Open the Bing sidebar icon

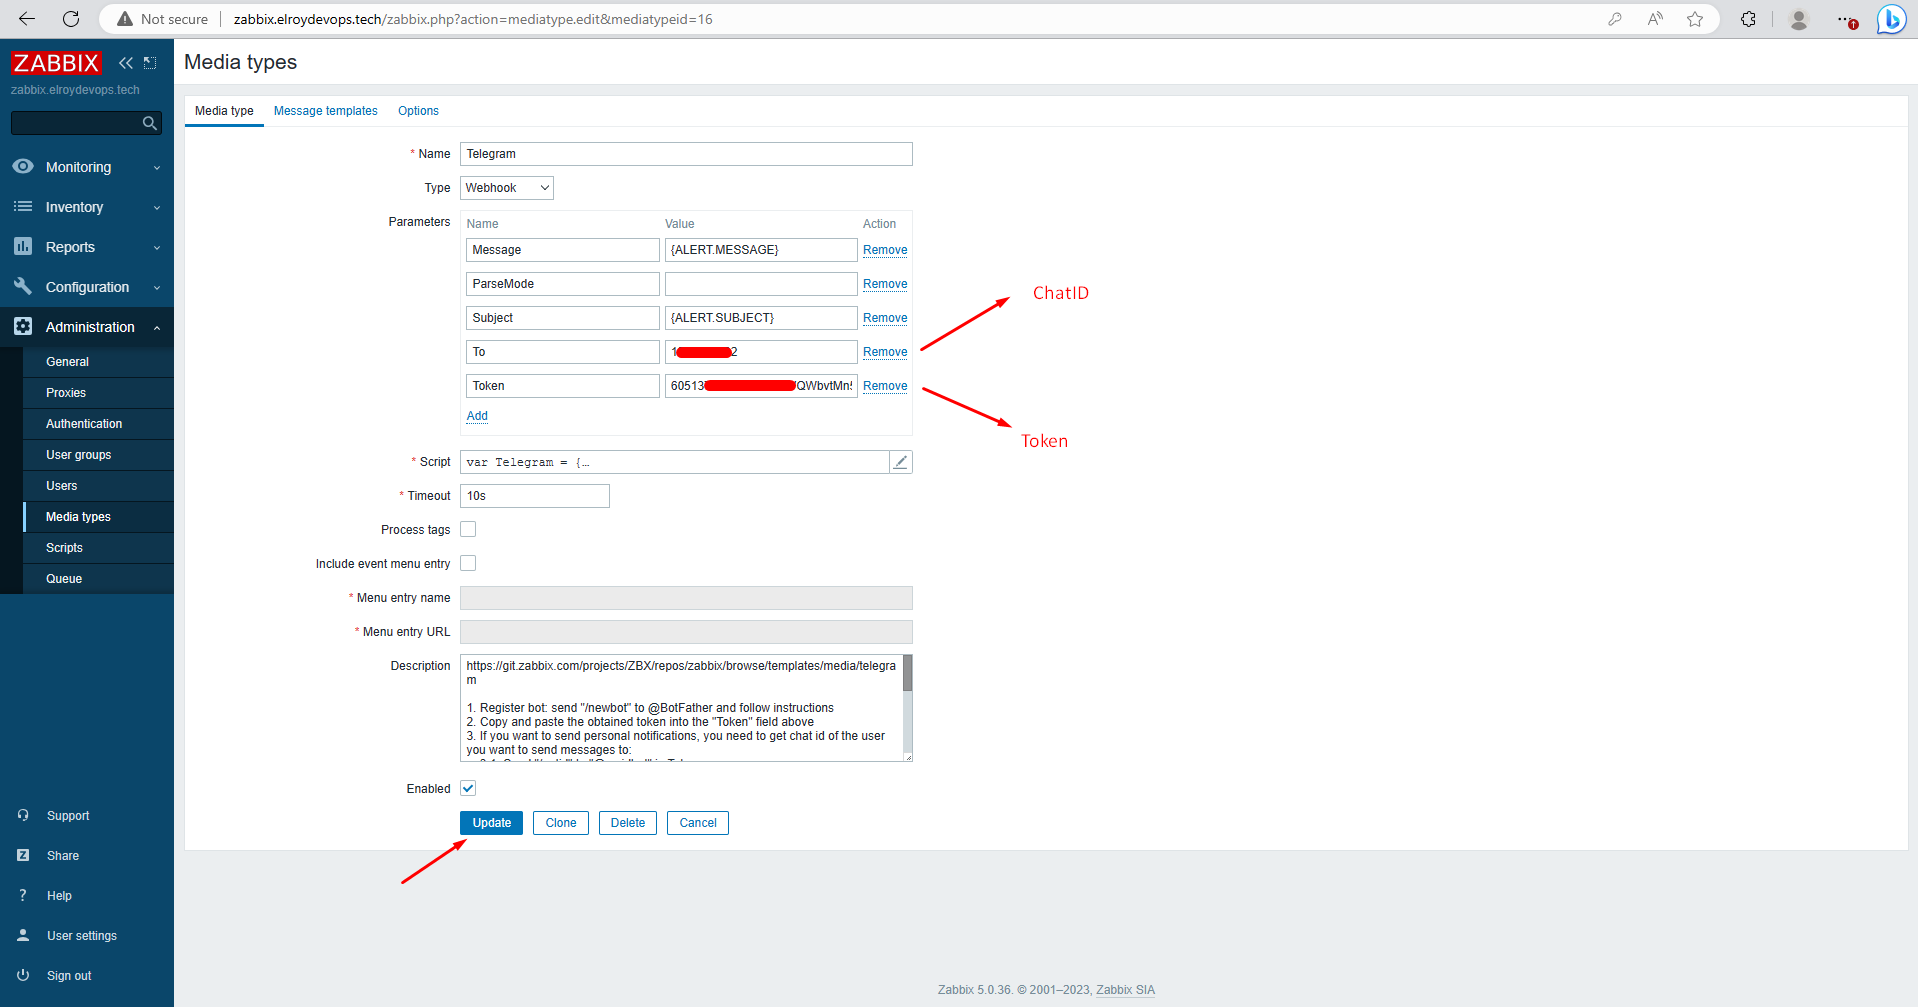[x=1891, y=19]
